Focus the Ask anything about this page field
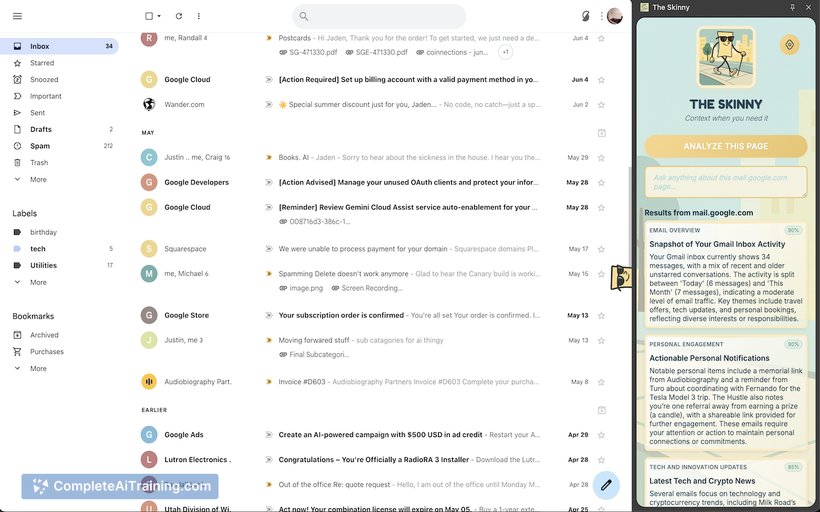This screenshot has width=820, height=512. (x=726, y=182)
